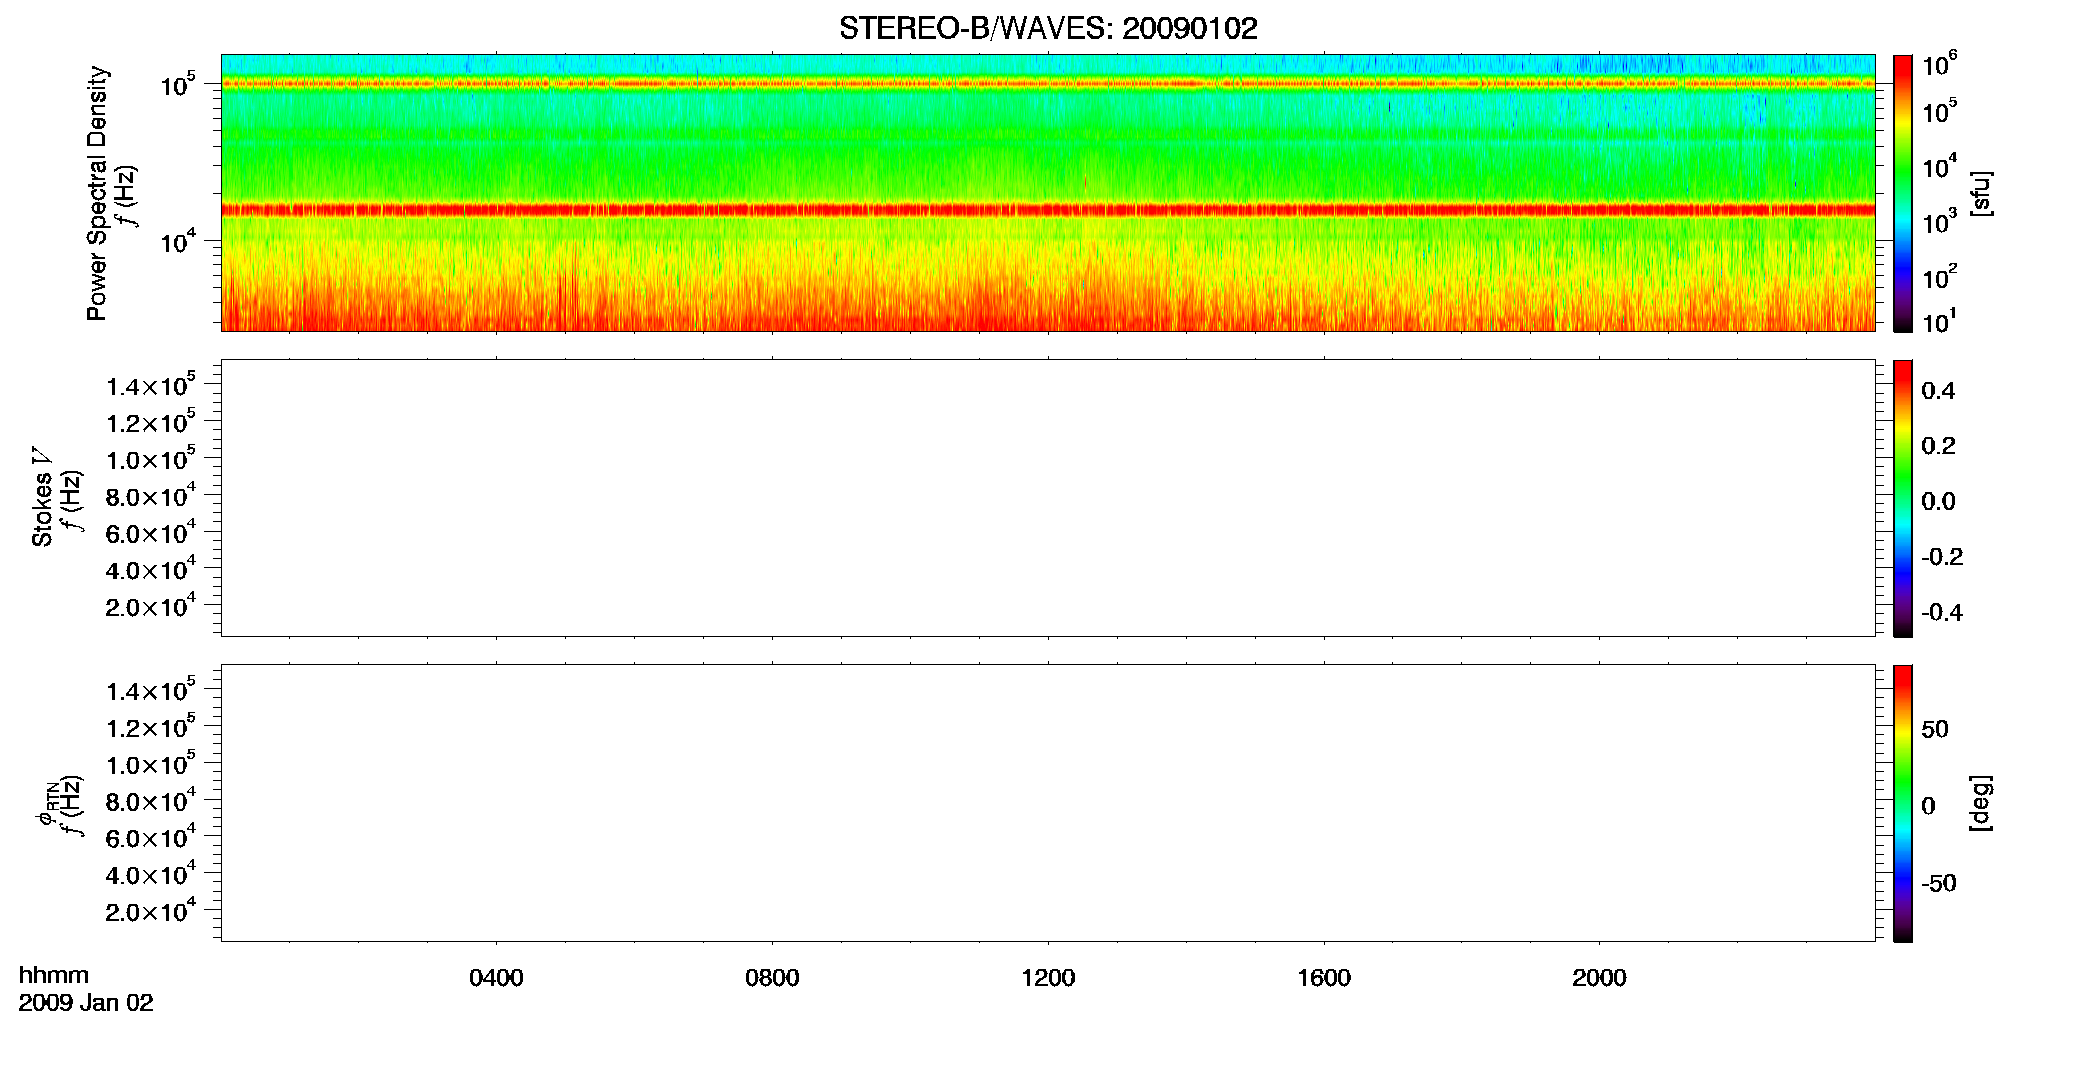The width and height of the screenshot is (2096, 1080).
Task: Click the empty phi RTN panel
Action: (x=1047, y=803)
